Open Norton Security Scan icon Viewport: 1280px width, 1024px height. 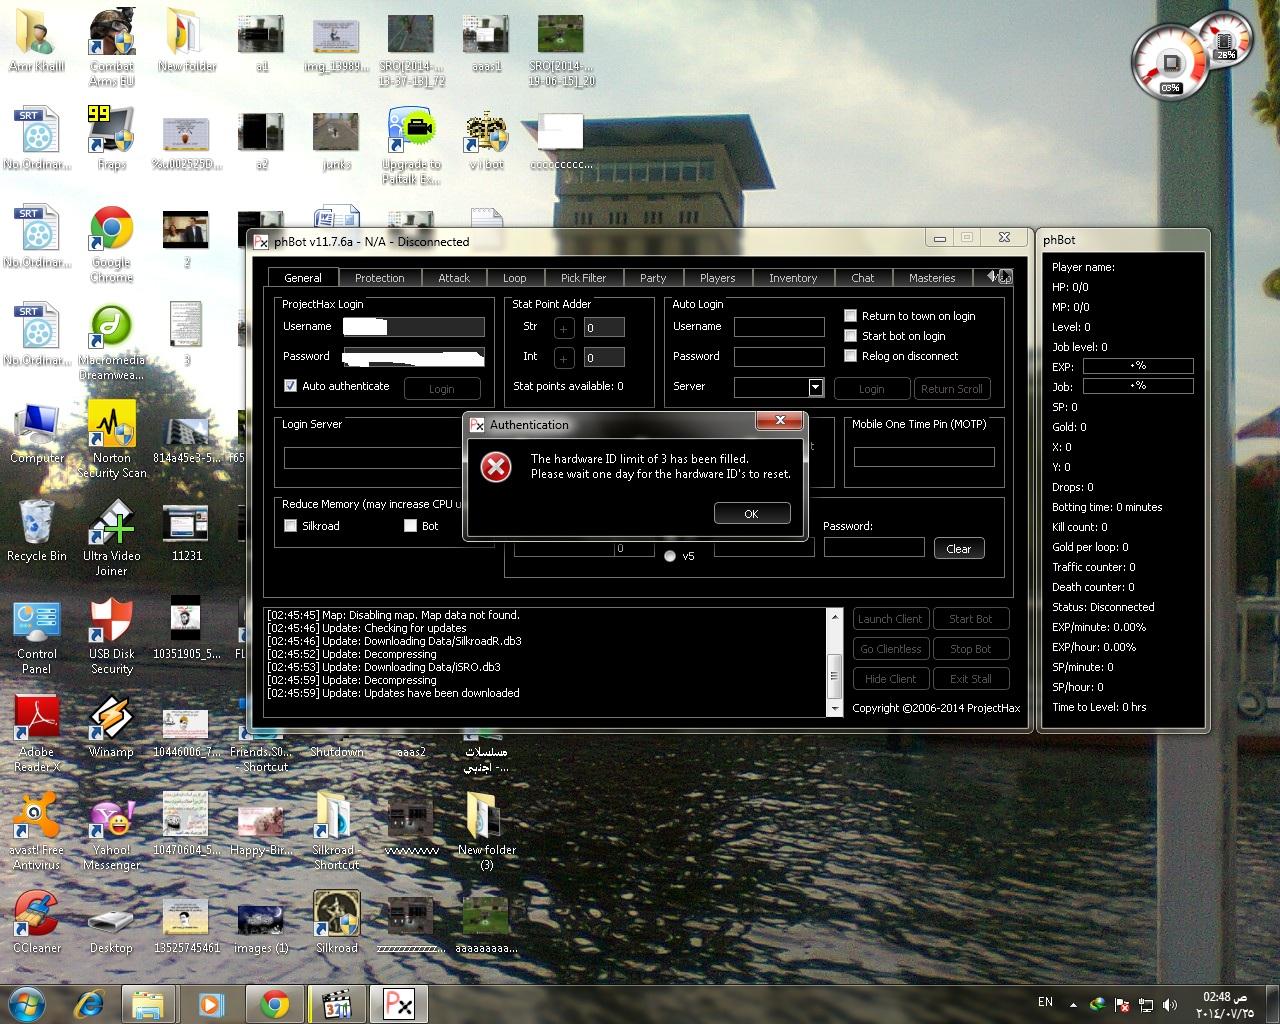point(111,440)
